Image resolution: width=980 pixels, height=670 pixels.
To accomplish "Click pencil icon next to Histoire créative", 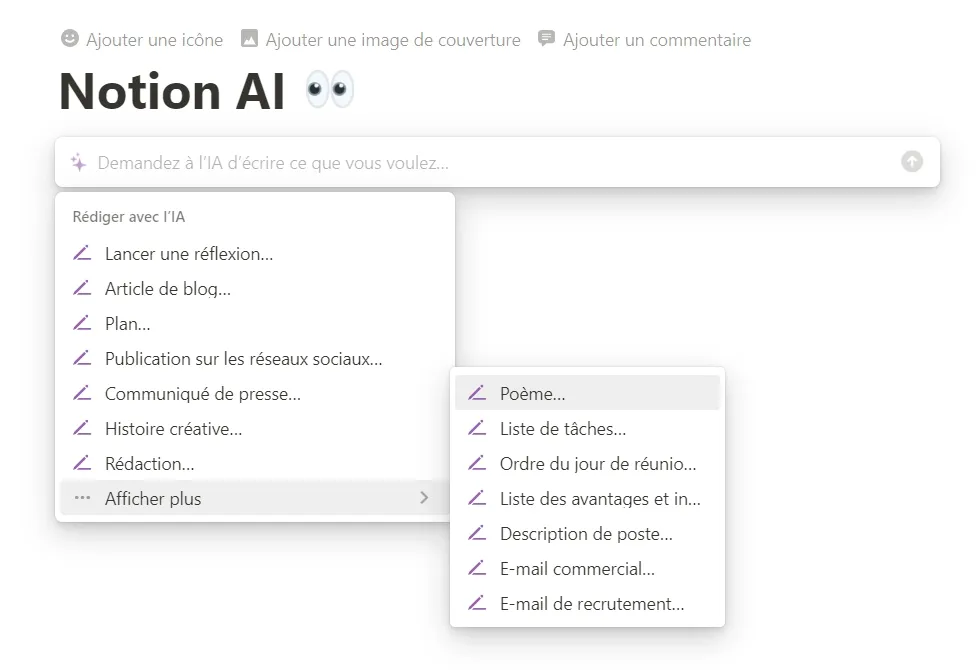I will pos(82,428).
